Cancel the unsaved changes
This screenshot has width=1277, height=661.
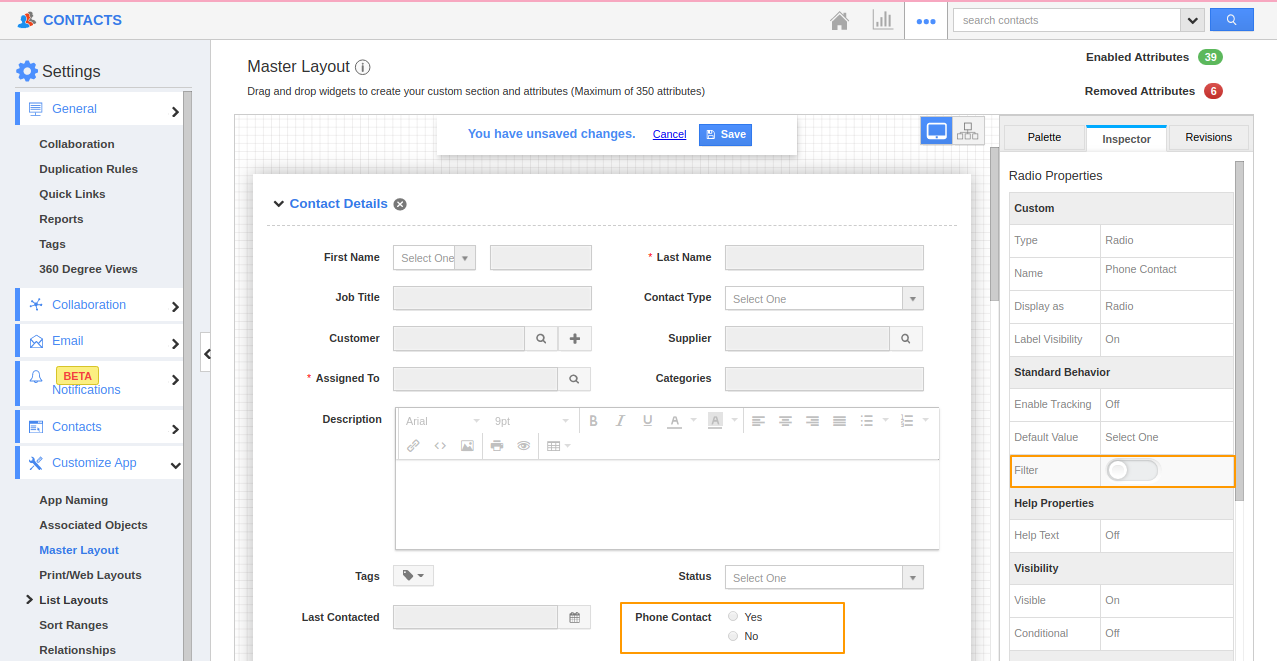click(x=669, y=134)
